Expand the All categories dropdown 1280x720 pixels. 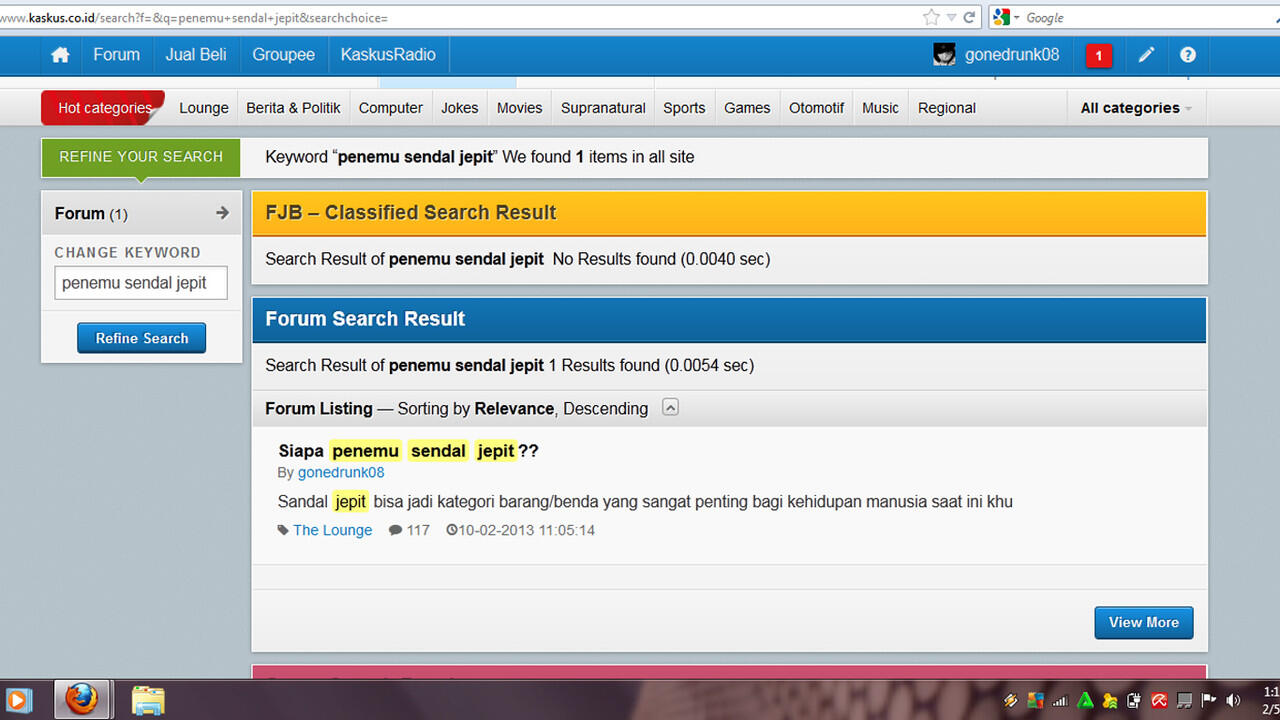click(1137, 108)
